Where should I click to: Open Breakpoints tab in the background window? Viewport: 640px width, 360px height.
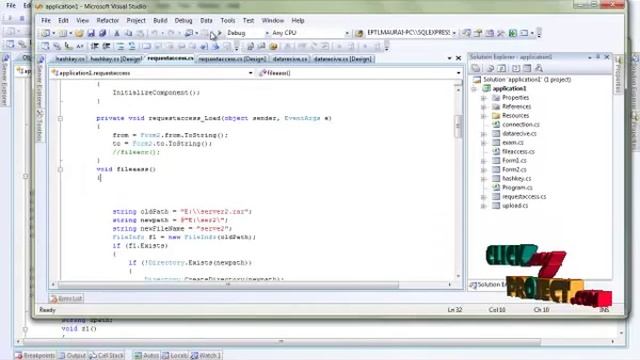coord(34,356)
